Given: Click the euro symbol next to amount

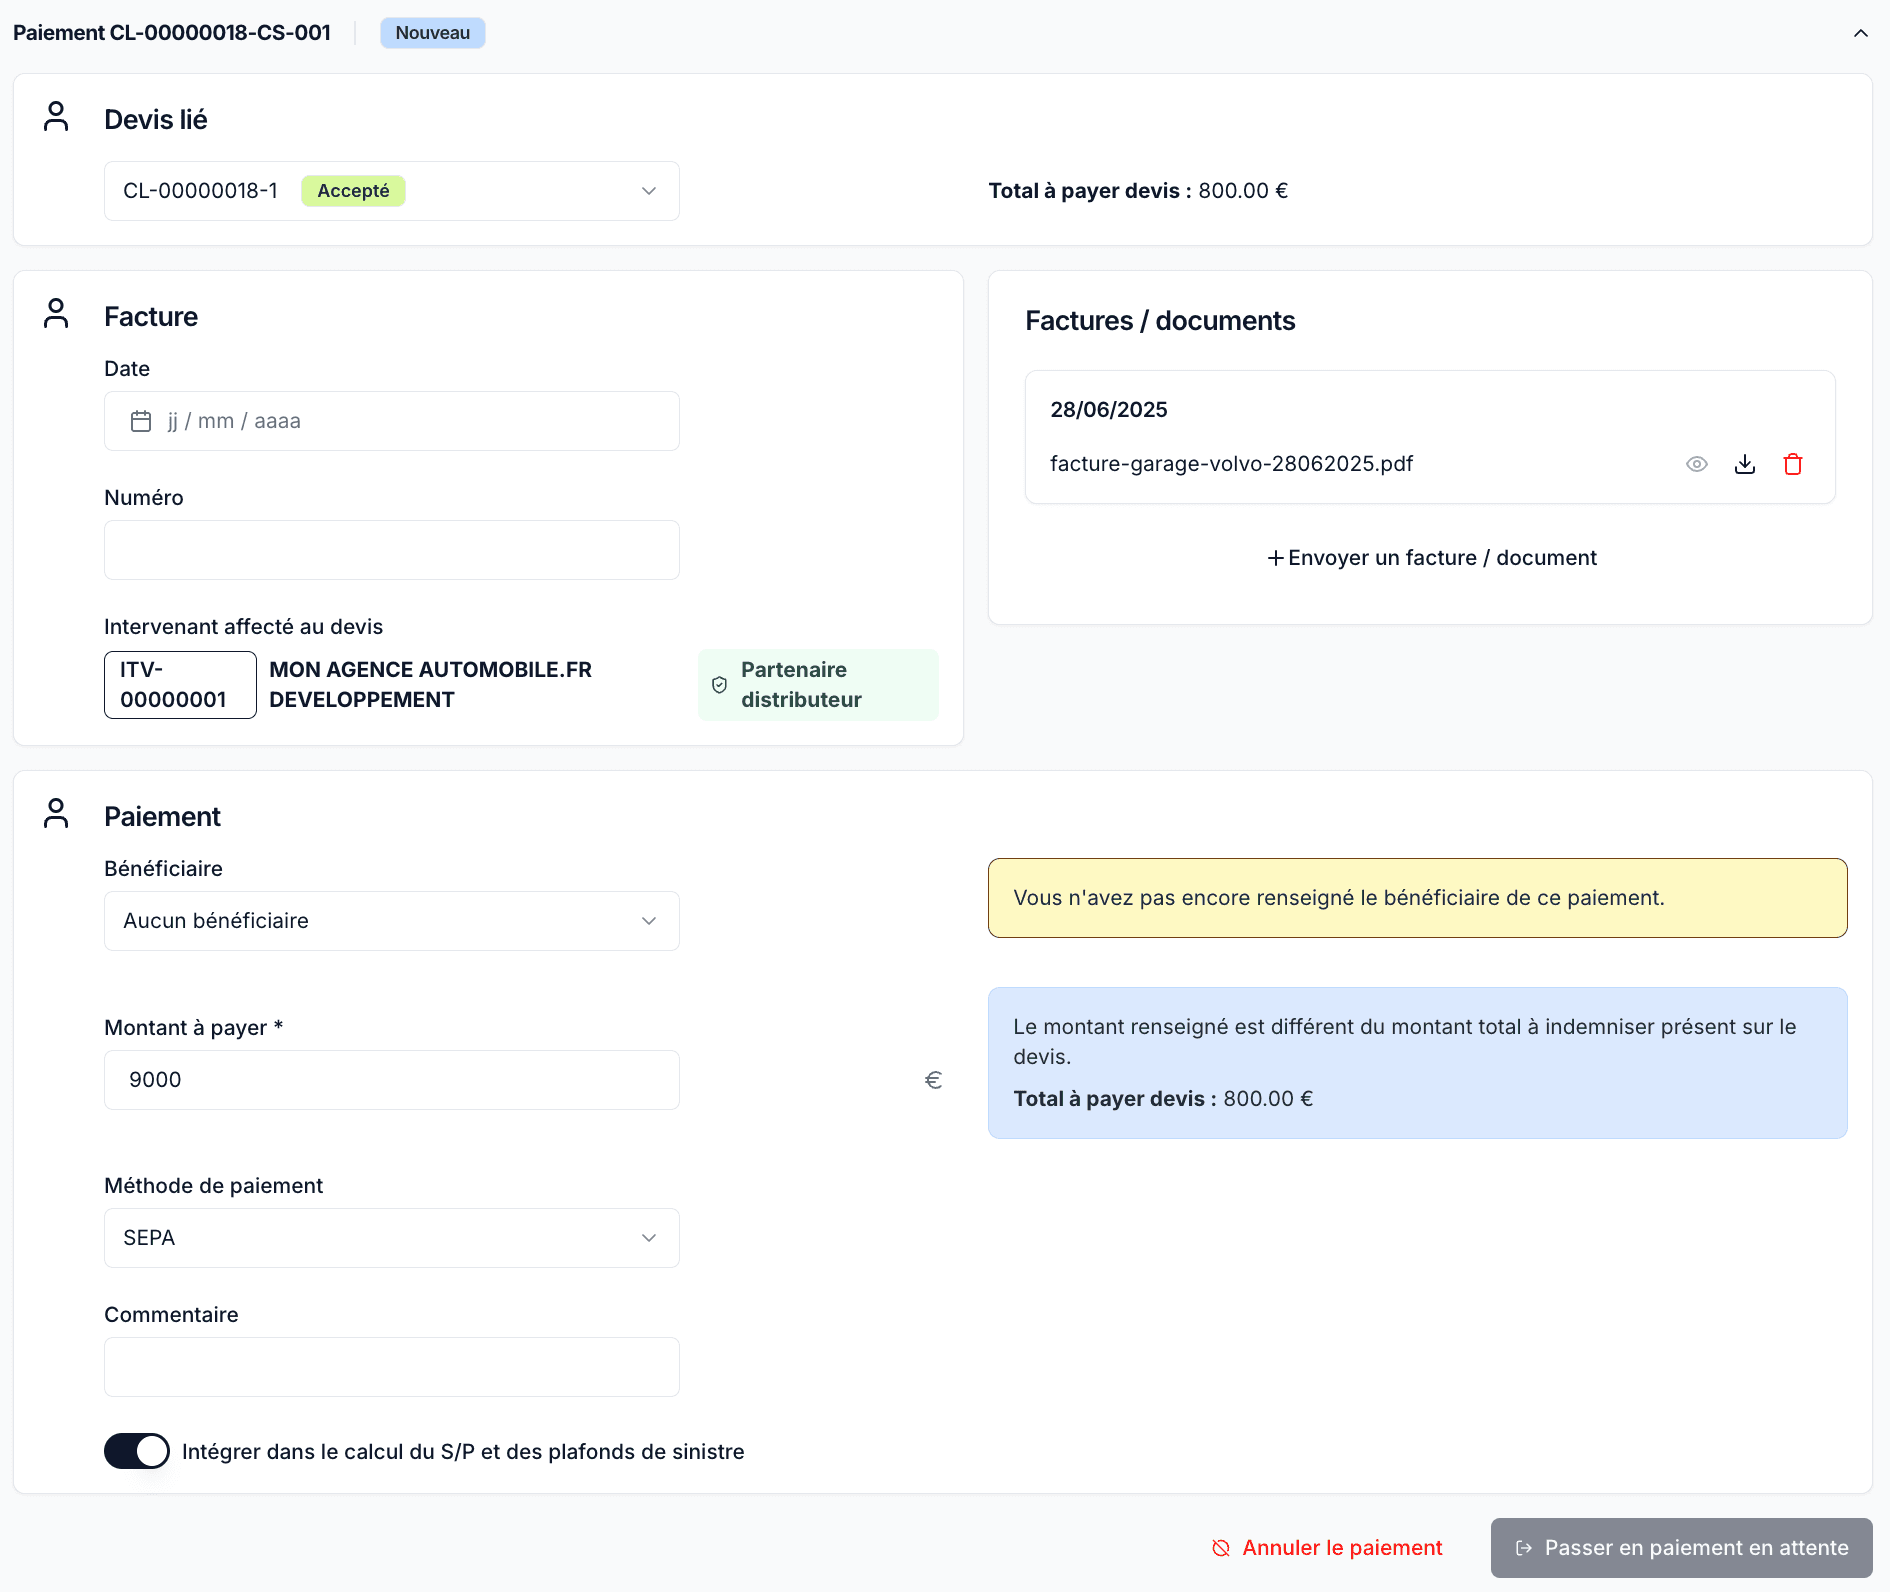Looking at the screenshot, I should tap(933, 1080).
